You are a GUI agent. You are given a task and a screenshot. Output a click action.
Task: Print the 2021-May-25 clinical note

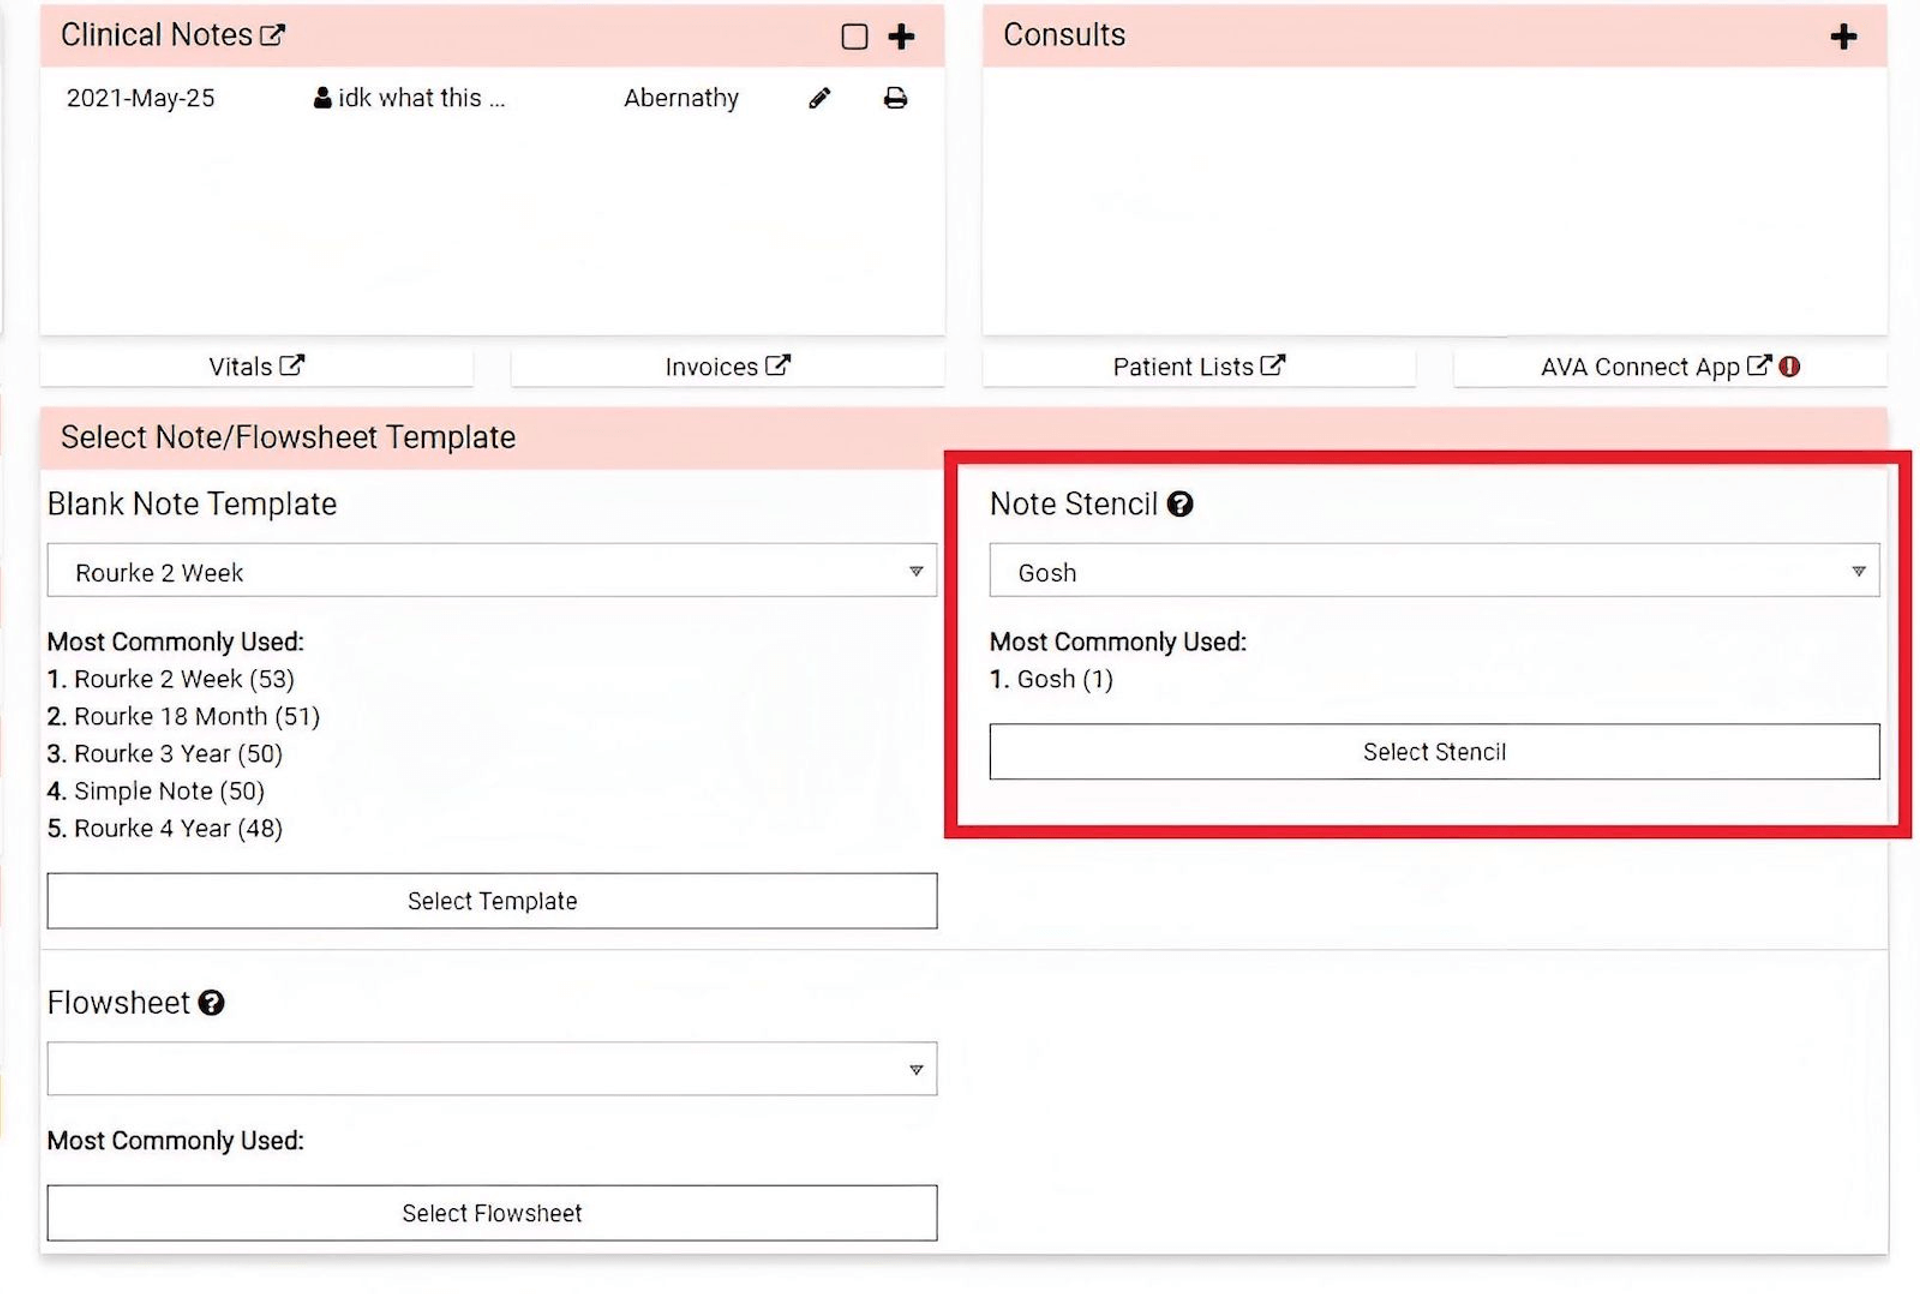click(x=895, y=98)
